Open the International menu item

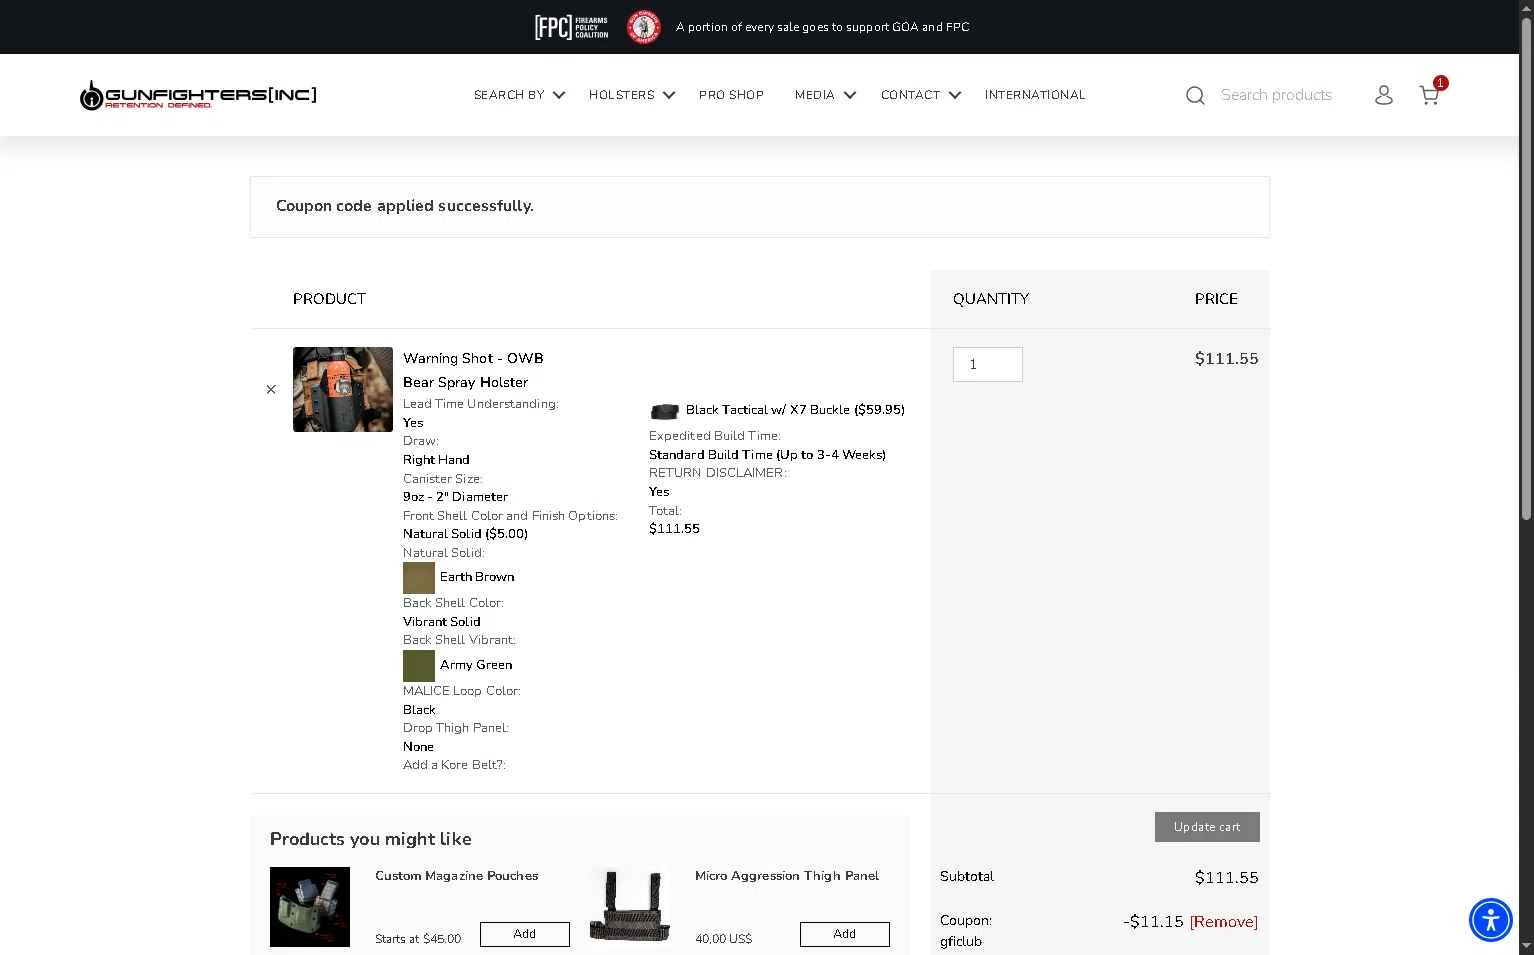[1035, 95]
